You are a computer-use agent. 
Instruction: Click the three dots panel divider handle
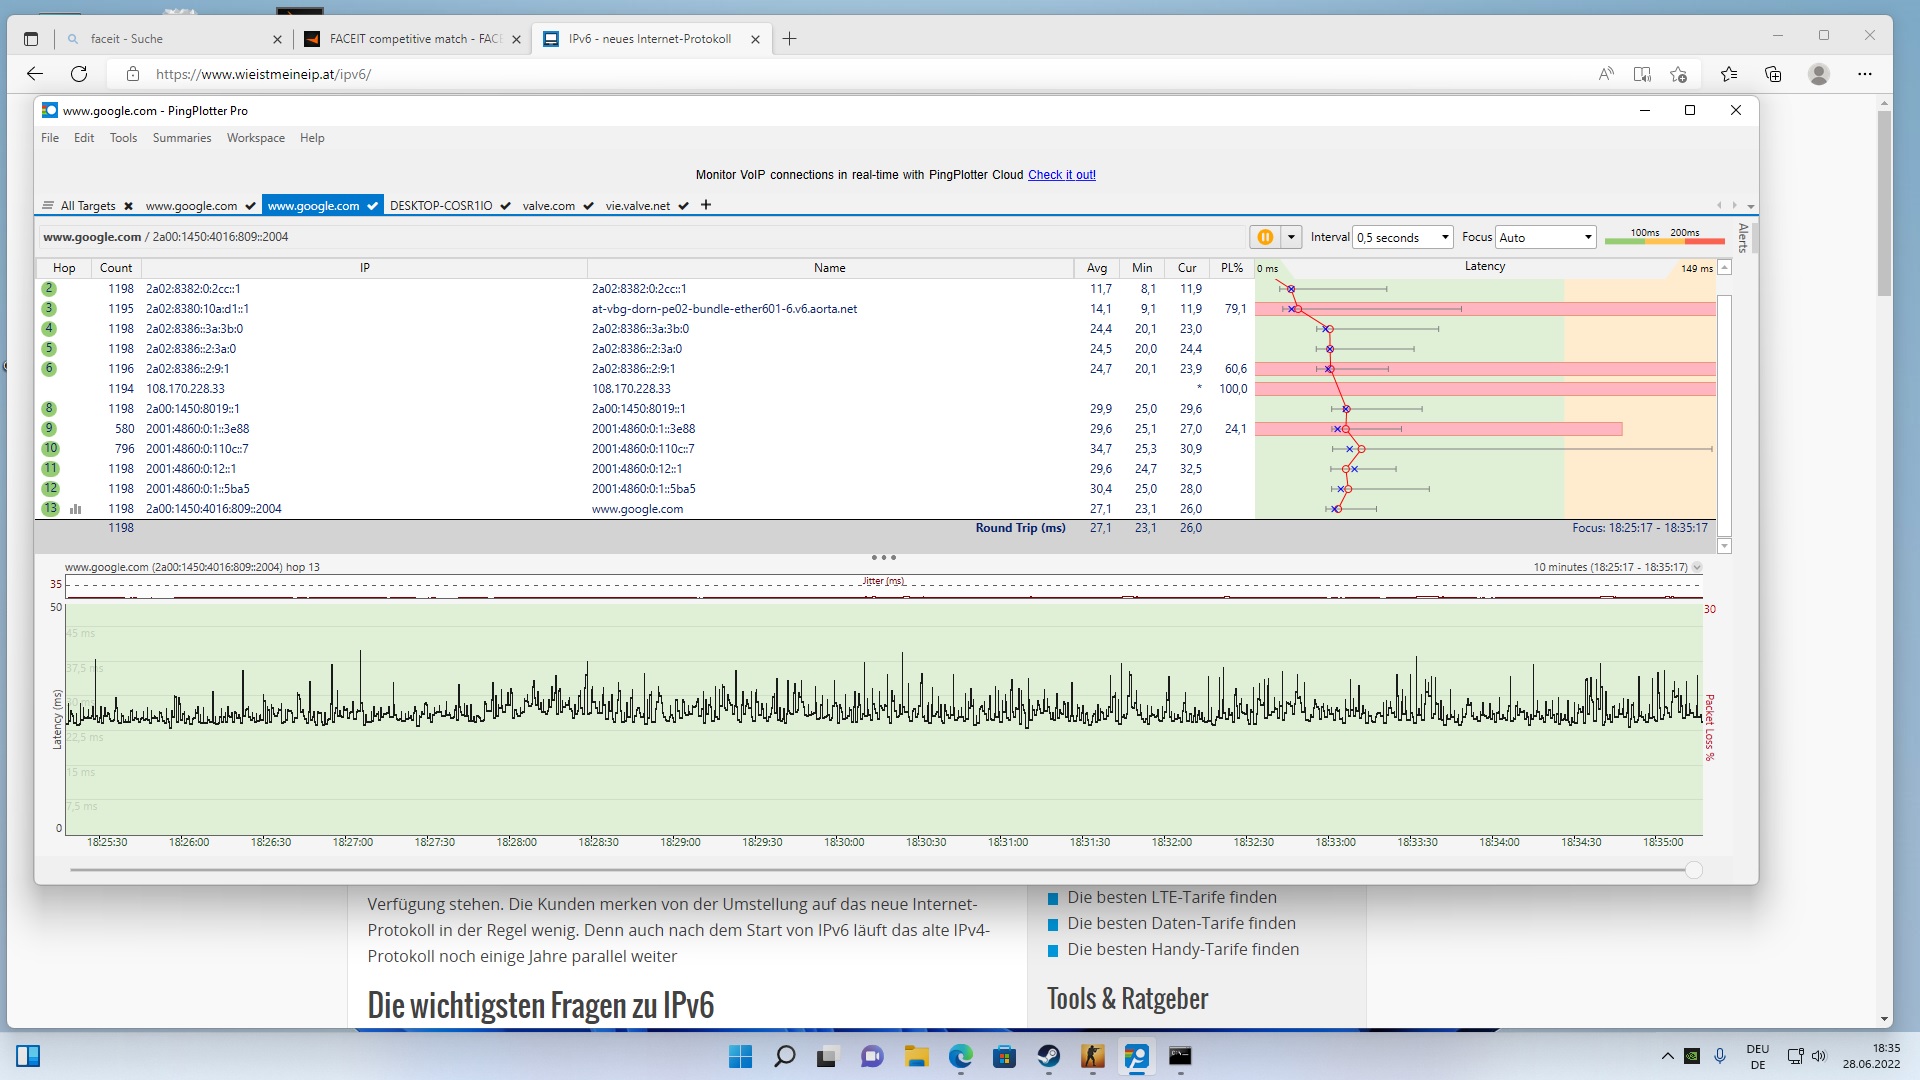883,557
